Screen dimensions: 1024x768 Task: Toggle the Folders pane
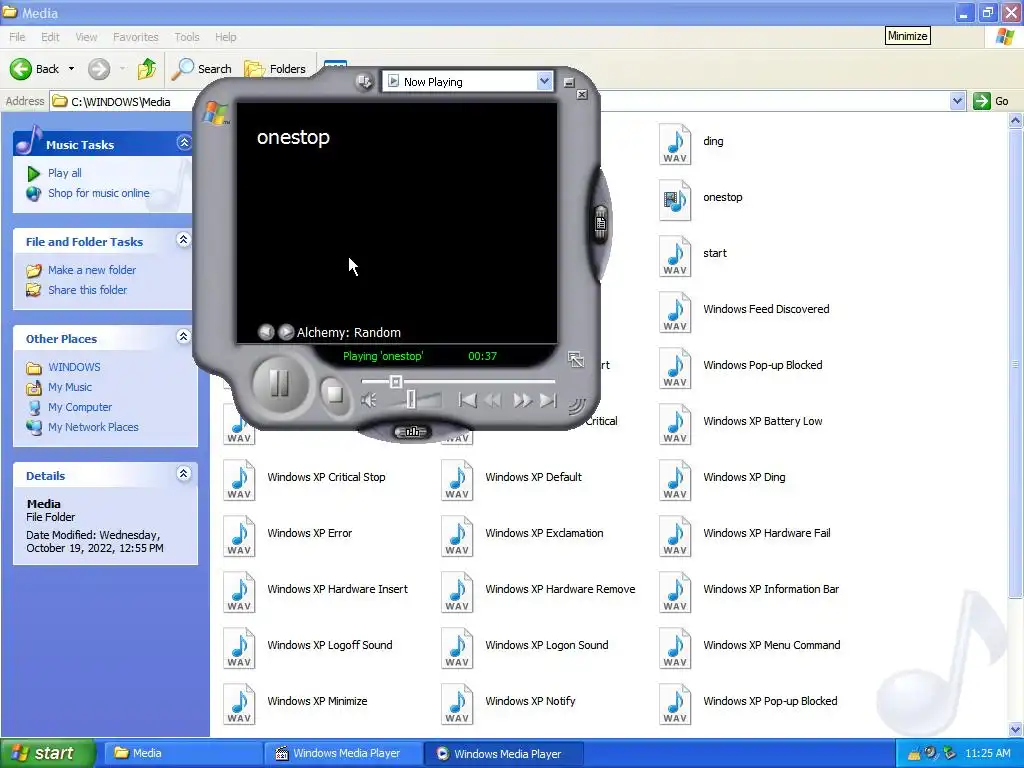[275, 69]
